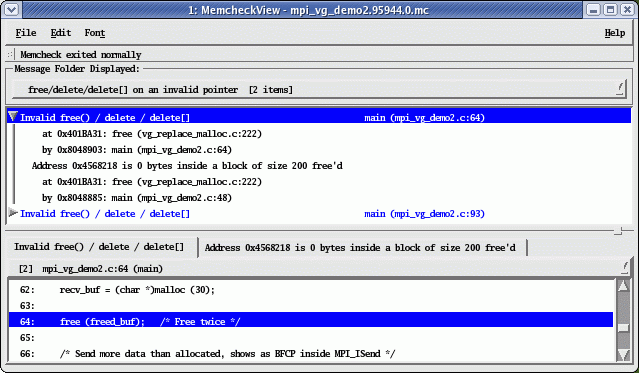Click source line 62 with recv_buf malloc
639x373 pixels.
tap(311, 290)
